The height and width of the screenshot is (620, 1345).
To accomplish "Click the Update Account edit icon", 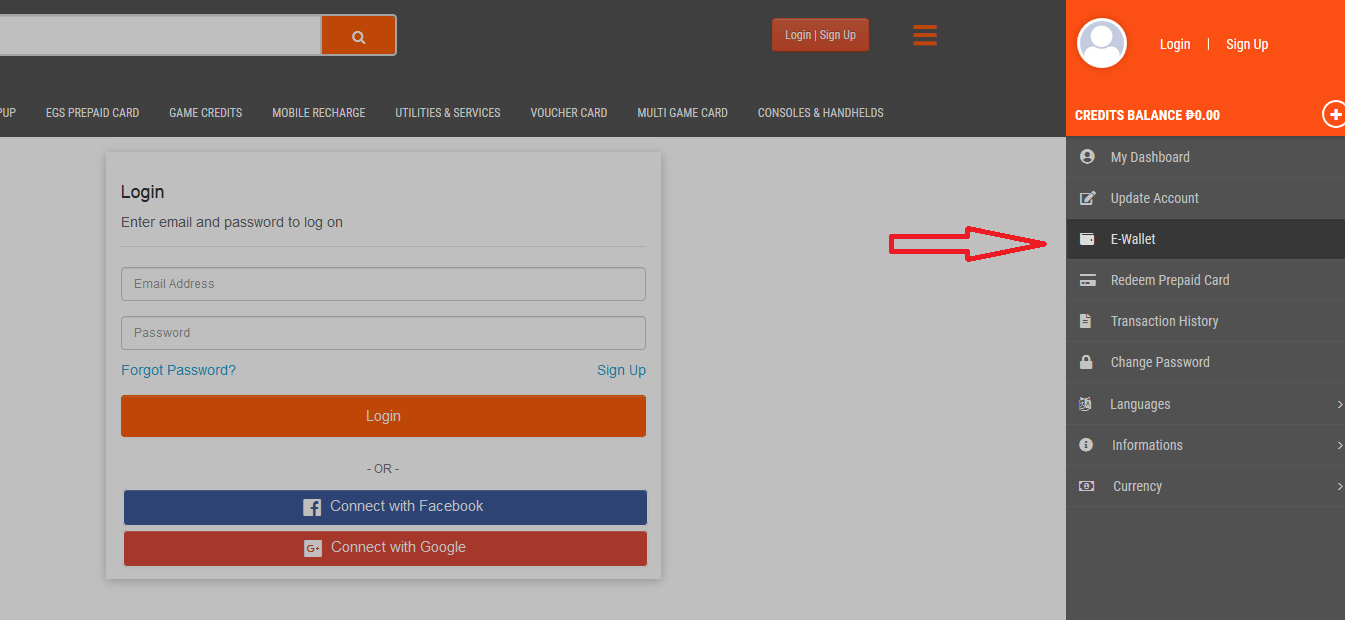I will (1088, 198).
